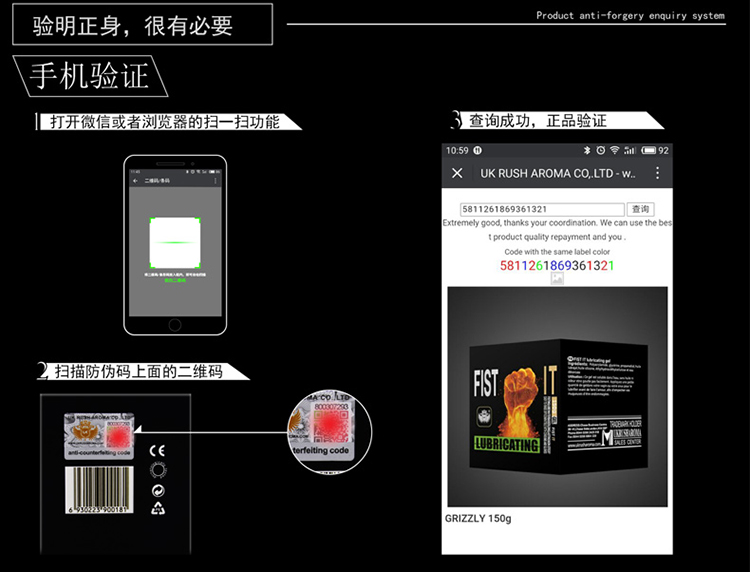Image resolution: width=750 pixels, height=572 pixels.
Task: Click the GRIZZLY 150g product label
Action: pyautogui.click(x=478, y=518)
